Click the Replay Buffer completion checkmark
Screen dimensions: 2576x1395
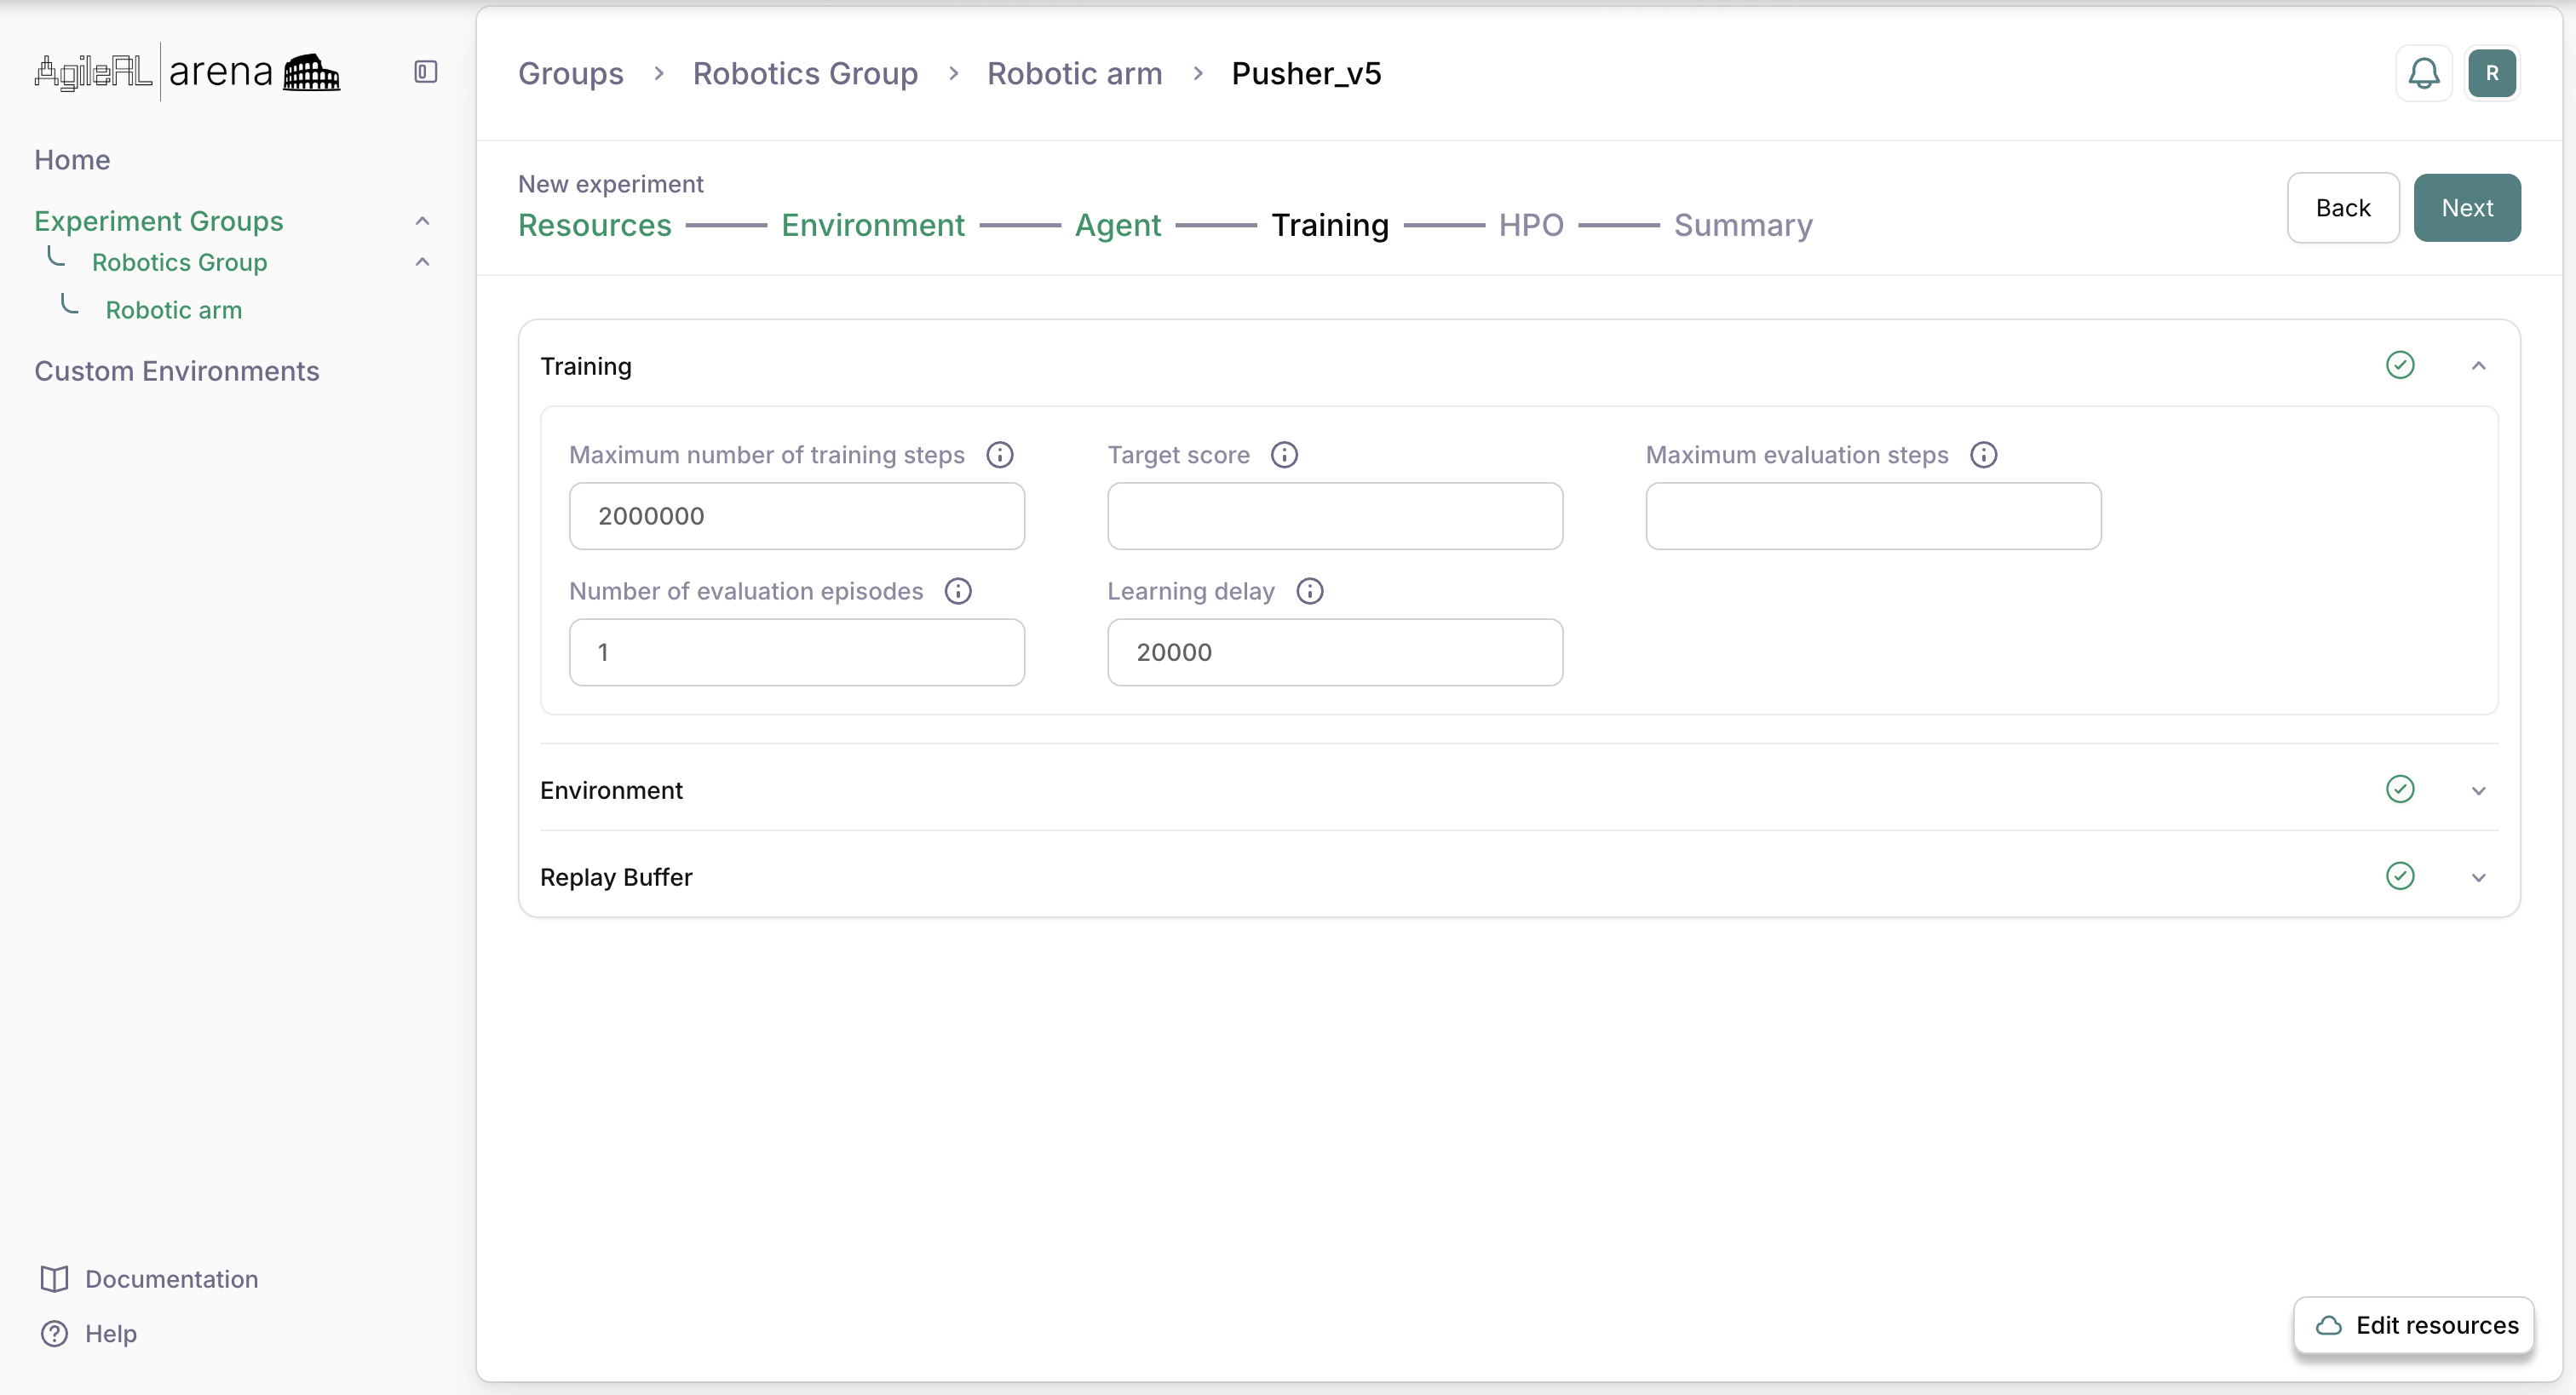coord(2402,875)
